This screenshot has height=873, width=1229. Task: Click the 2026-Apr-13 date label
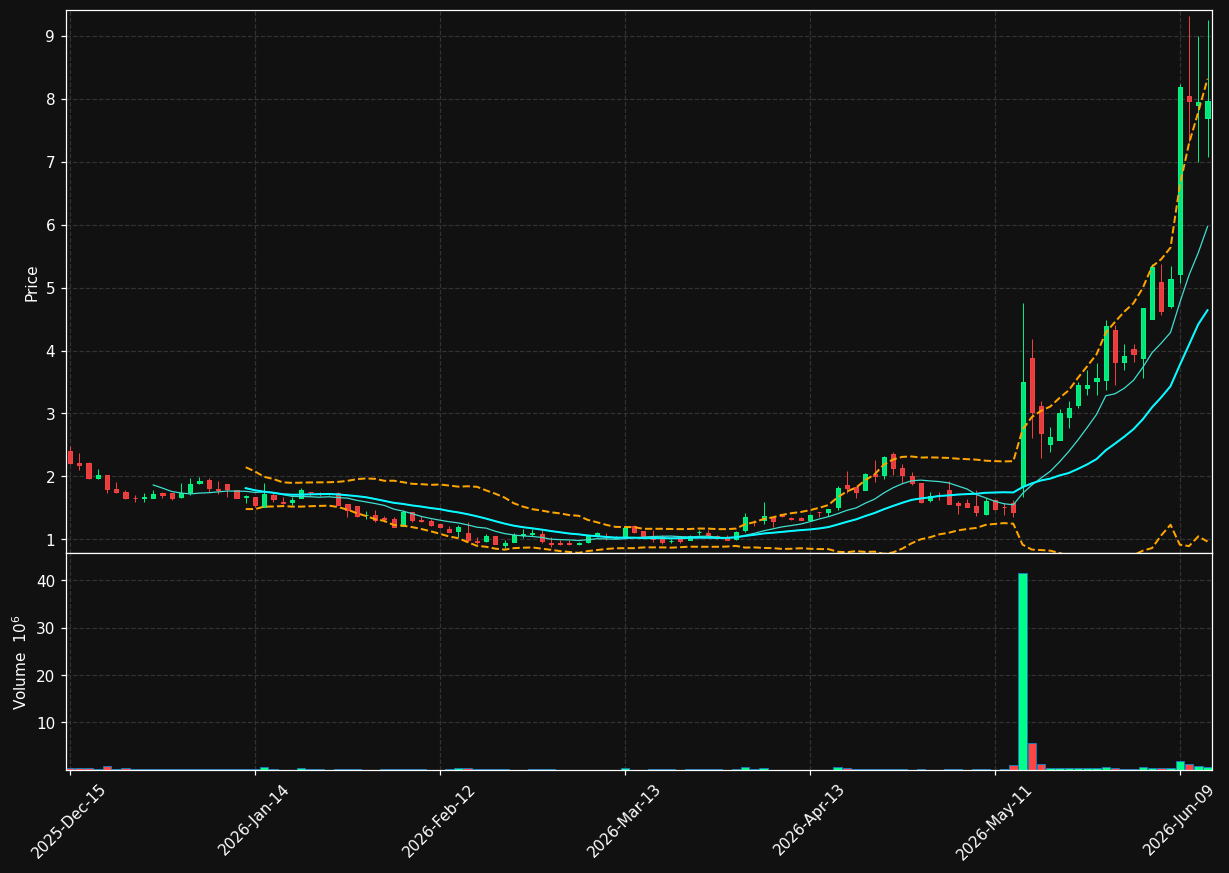[808, 821]
